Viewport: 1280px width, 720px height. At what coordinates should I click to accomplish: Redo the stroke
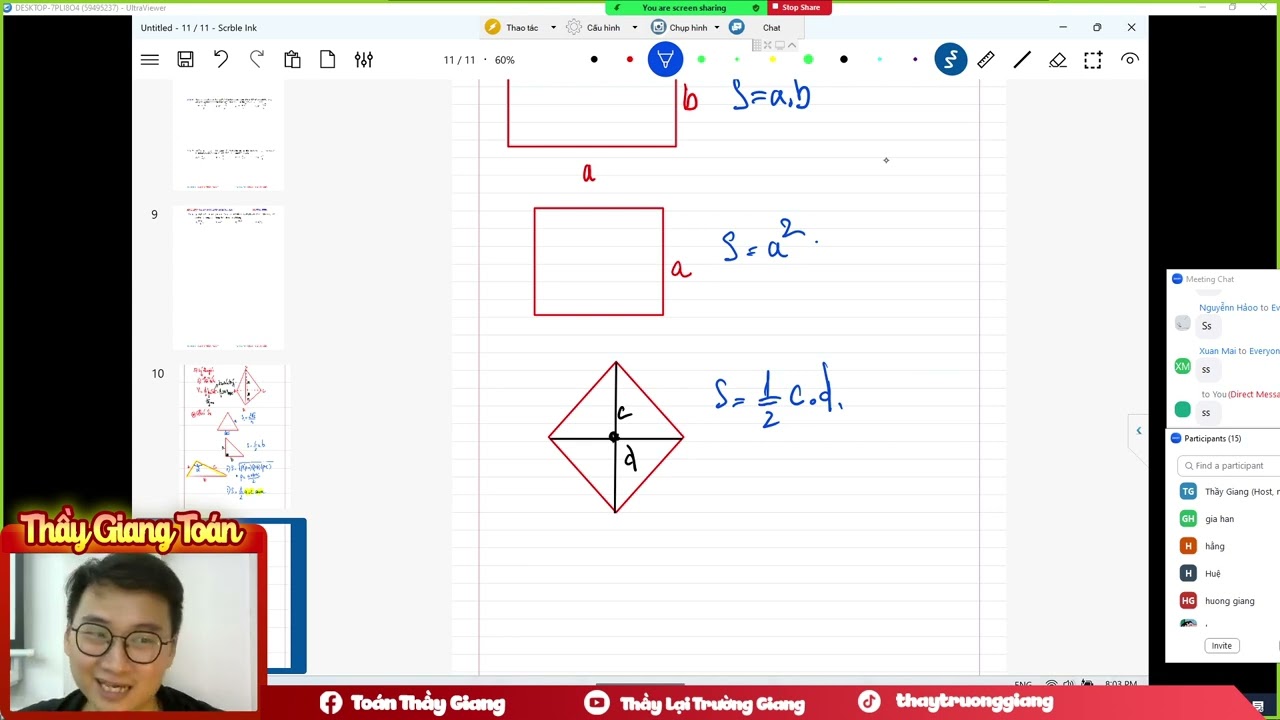tap(257, 60)
